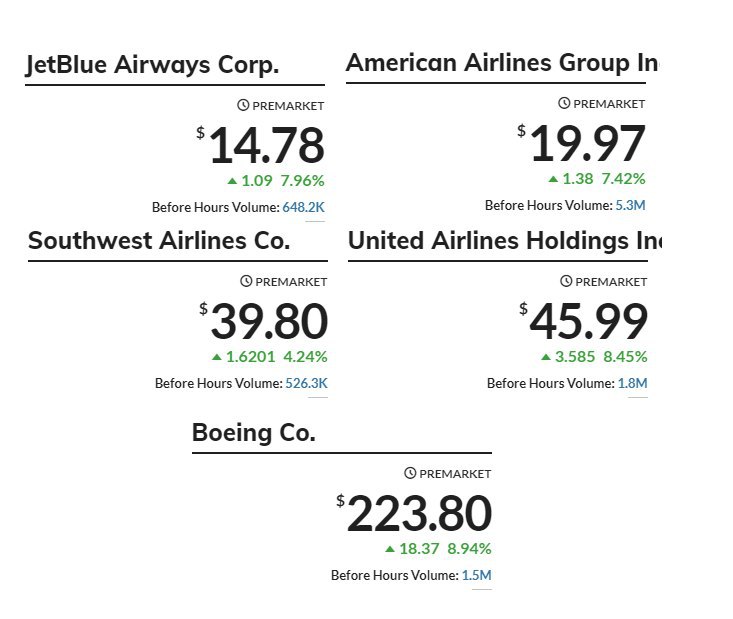This screenshot has width=733, height=619.
Task: Open the United Airlines Holdings title
Action: point(505,241)
